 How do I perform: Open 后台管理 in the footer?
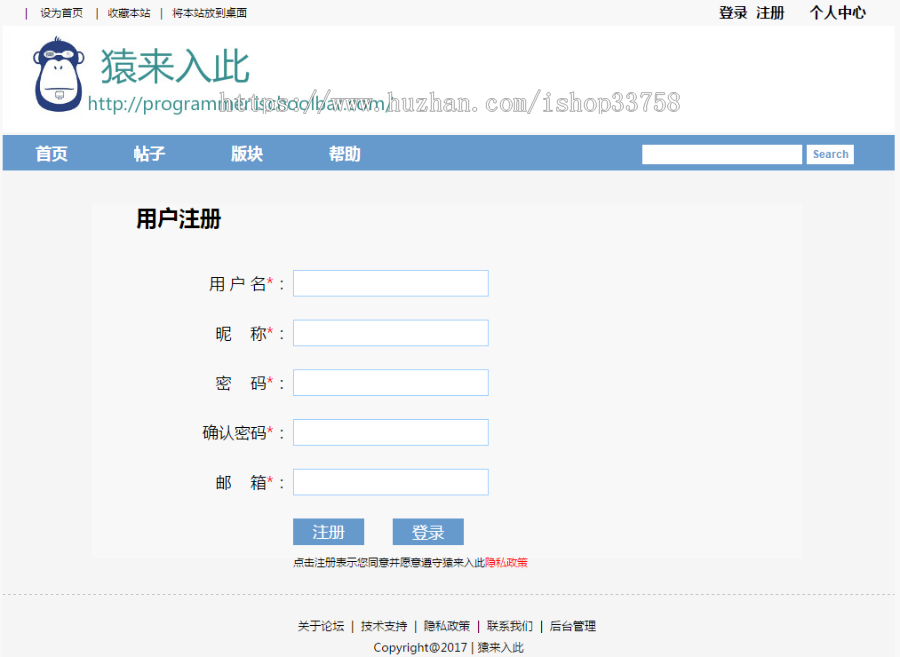(572, 625)
